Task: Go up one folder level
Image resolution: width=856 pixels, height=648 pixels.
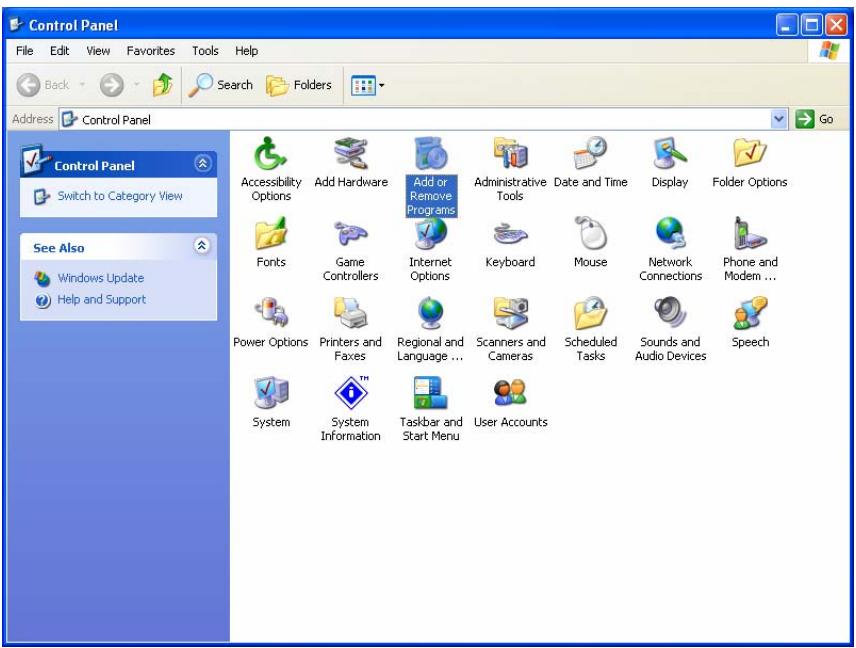Action: coord(163,85)
